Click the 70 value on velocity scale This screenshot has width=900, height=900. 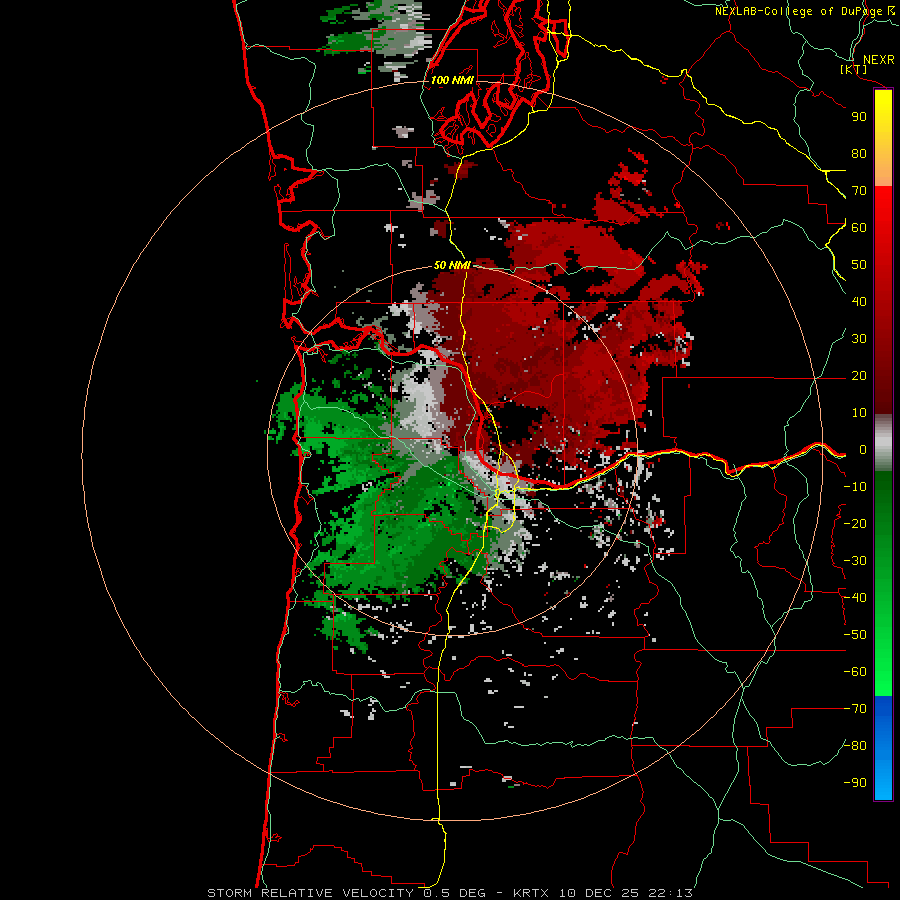859,191
